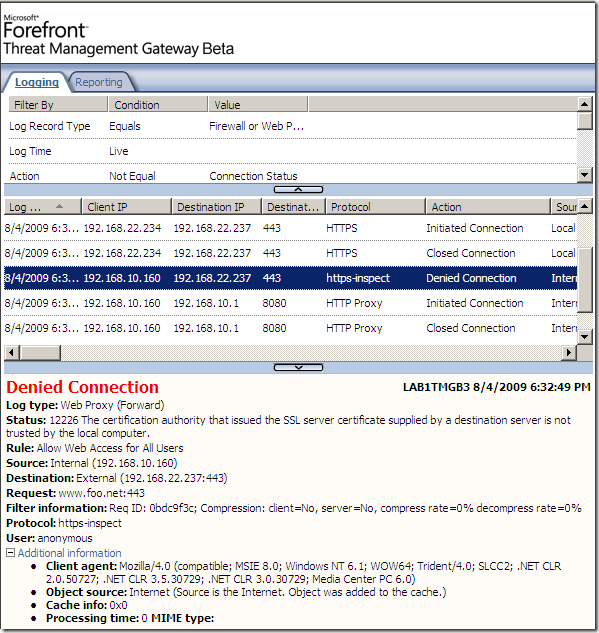Image resolution: width=599 pixels, height=633 pixels.
Task: Sort by Client IP column header
Action: click(127, 207)
